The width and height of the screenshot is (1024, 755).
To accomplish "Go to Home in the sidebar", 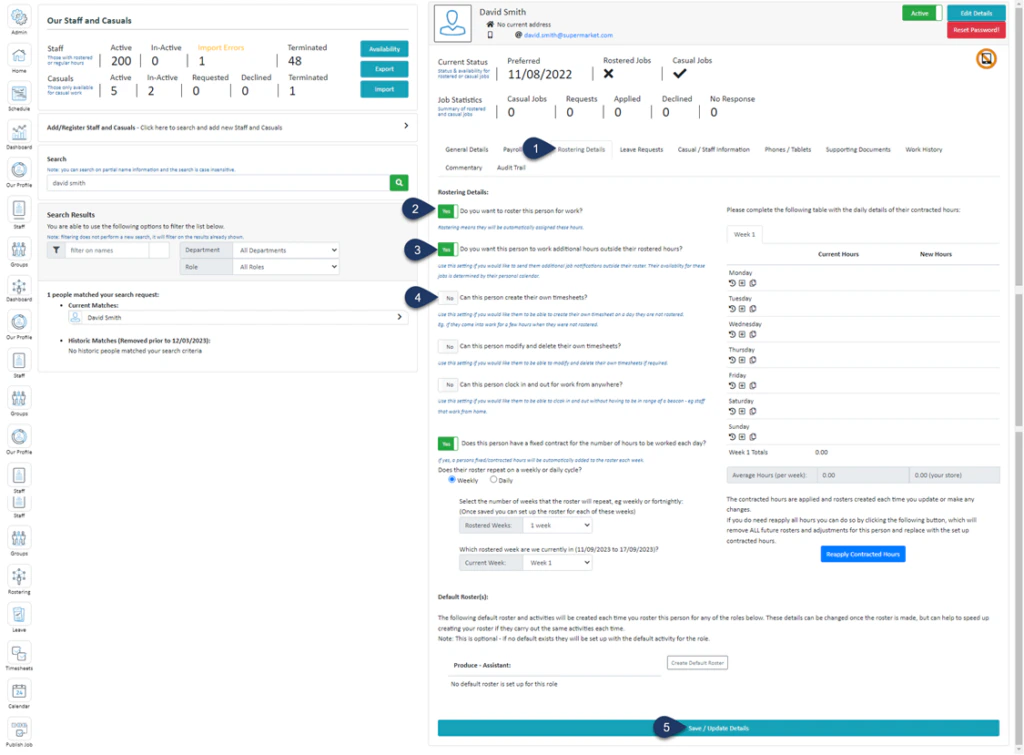I will tap(19, 57).
